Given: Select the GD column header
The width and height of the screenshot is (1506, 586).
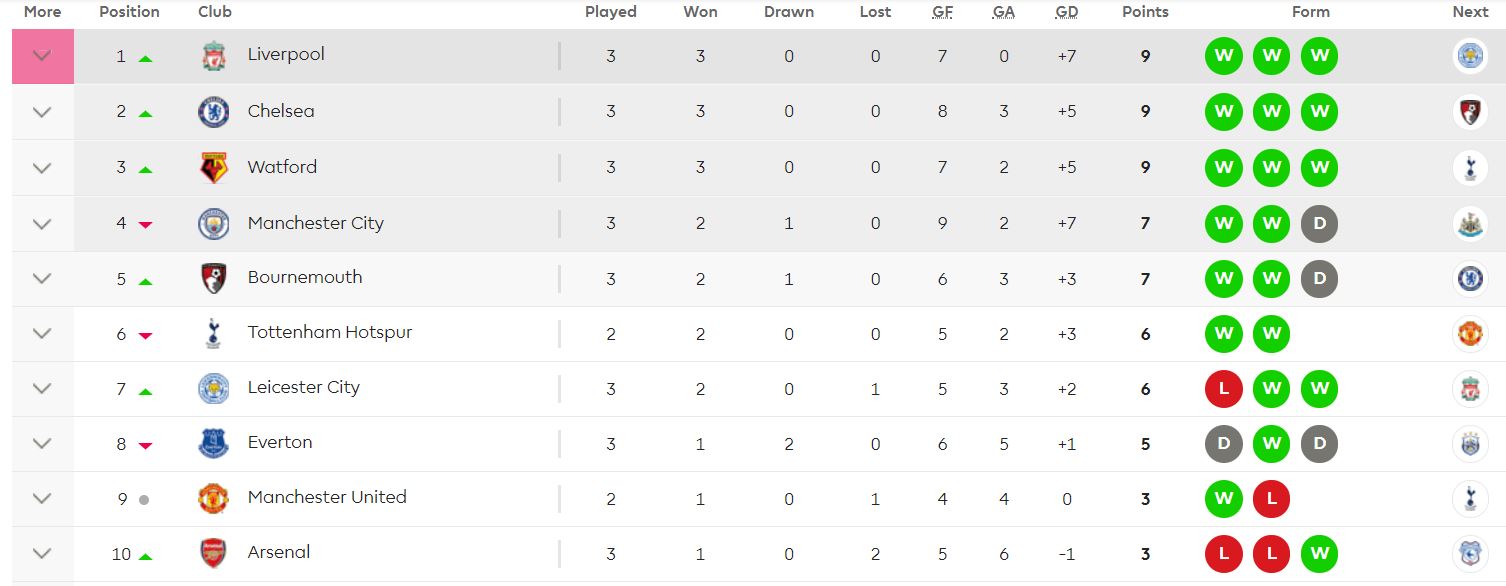Looking at the screenshot, I should [1066, 12].
